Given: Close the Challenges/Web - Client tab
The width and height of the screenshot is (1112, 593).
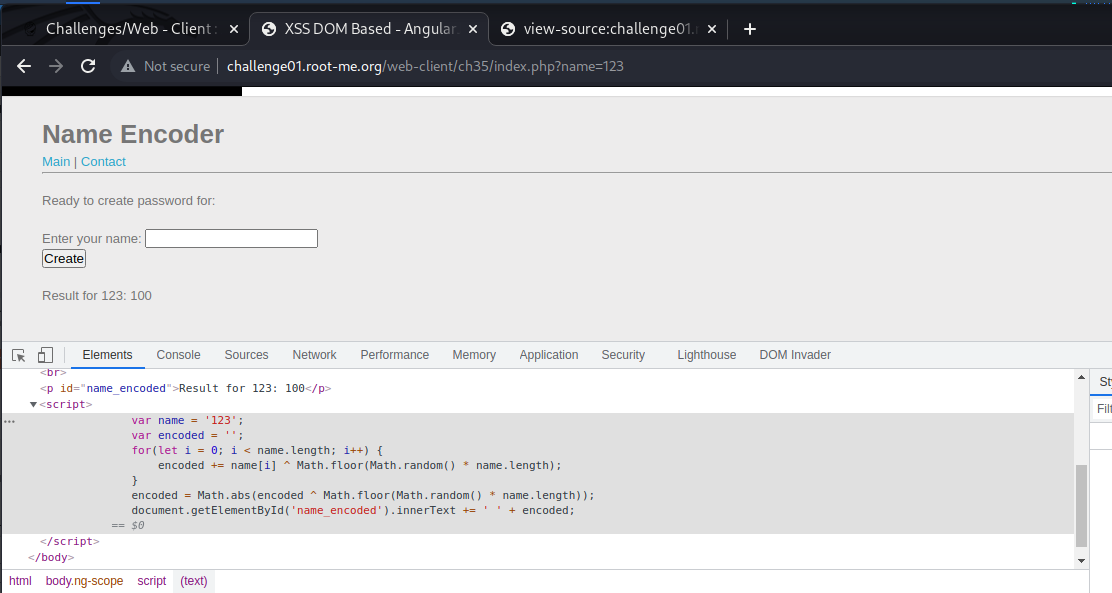Looking at the screenshot, I should coord(234,29).
